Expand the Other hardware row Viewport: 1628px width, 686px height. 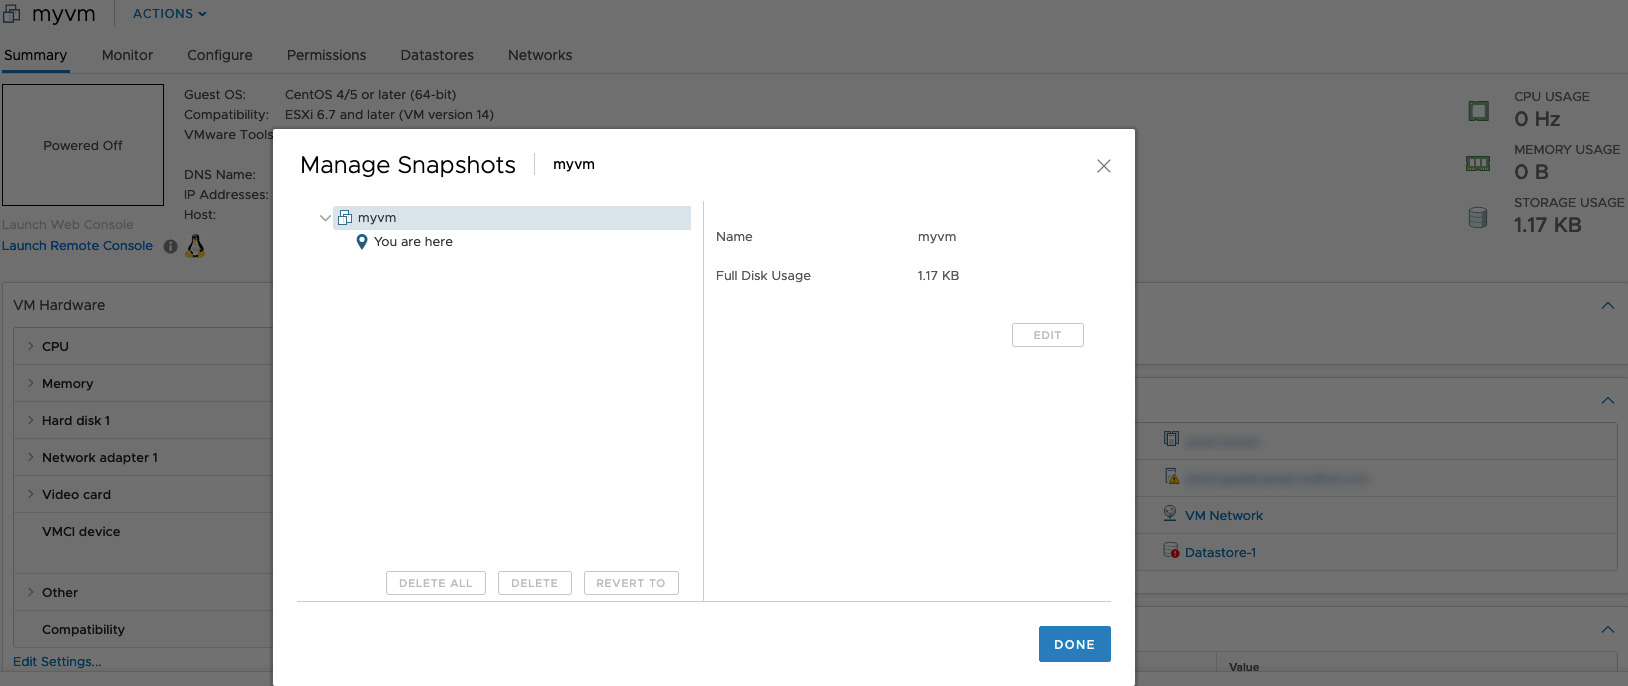coord(31,592)
